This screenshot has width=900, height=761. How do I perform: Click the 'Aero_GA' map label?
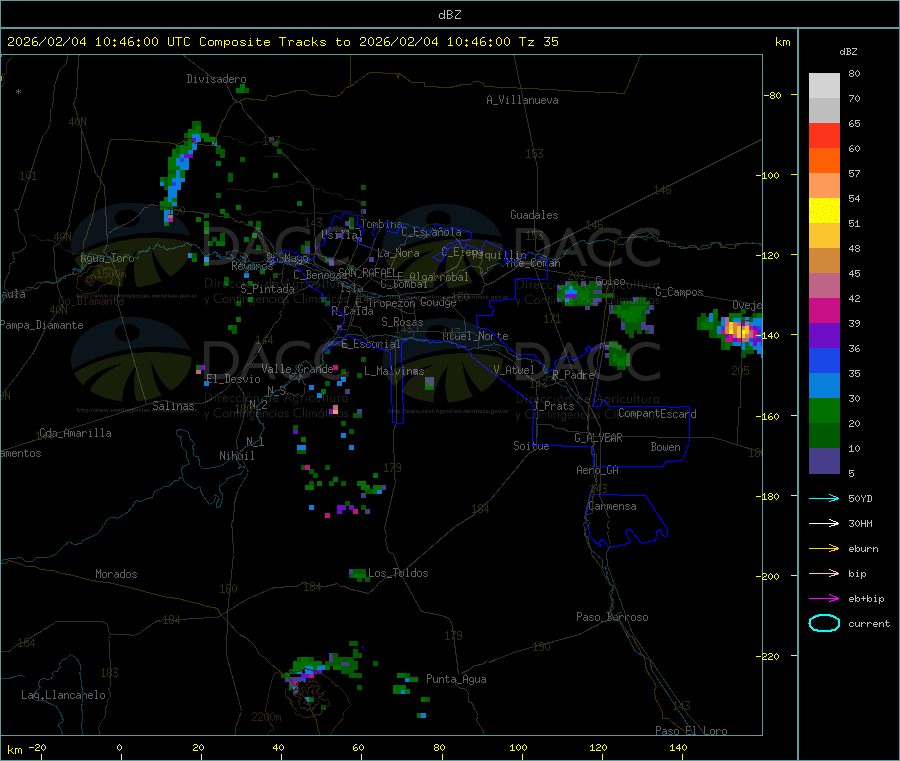tap(598, 470)
